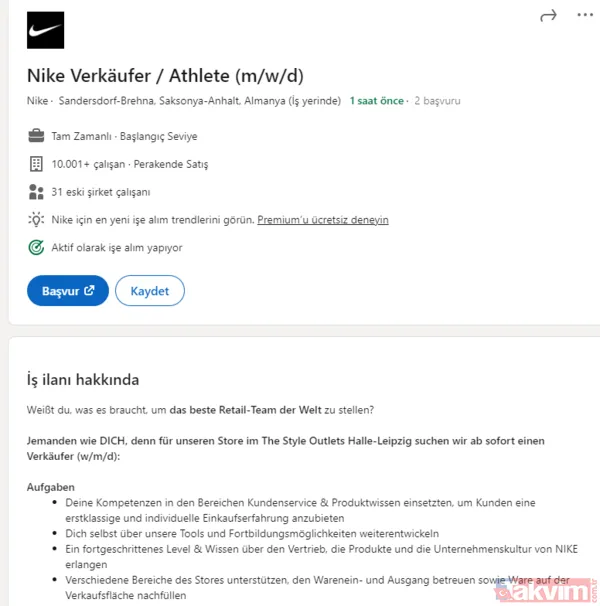Click the Nike company name link
This screenshot has height=606, width=600.
38,101
